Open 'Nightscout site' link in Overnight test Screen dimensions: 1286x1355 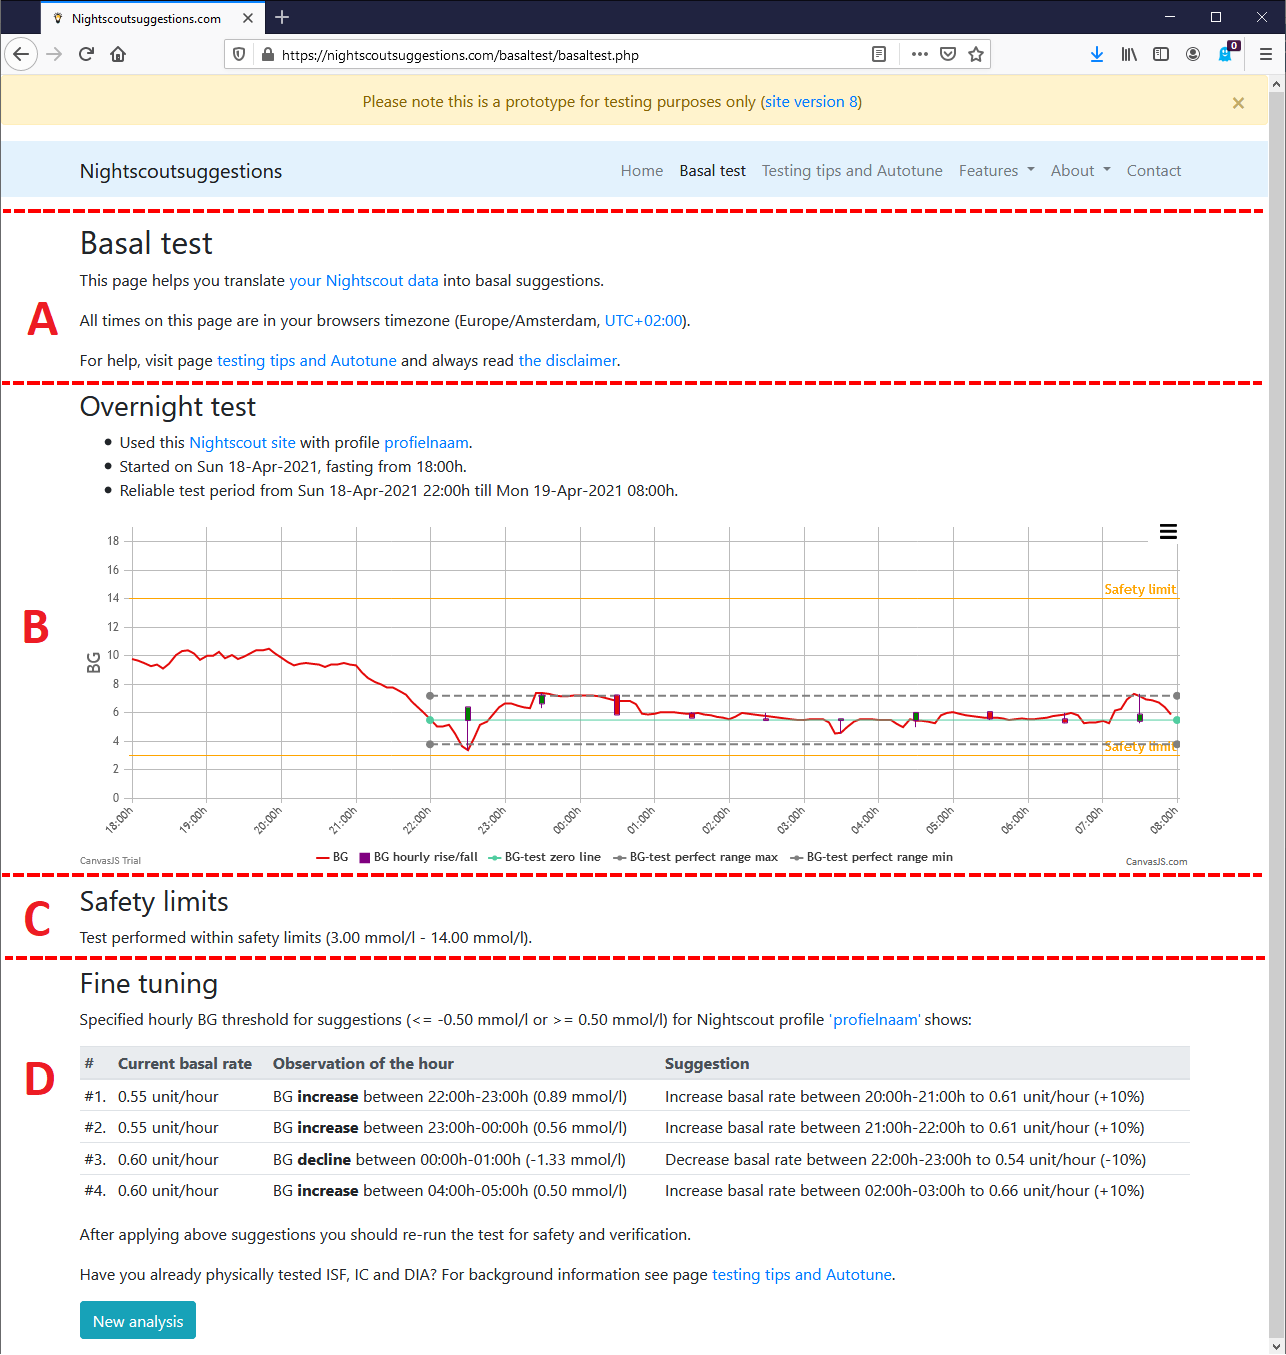[242, 443]
